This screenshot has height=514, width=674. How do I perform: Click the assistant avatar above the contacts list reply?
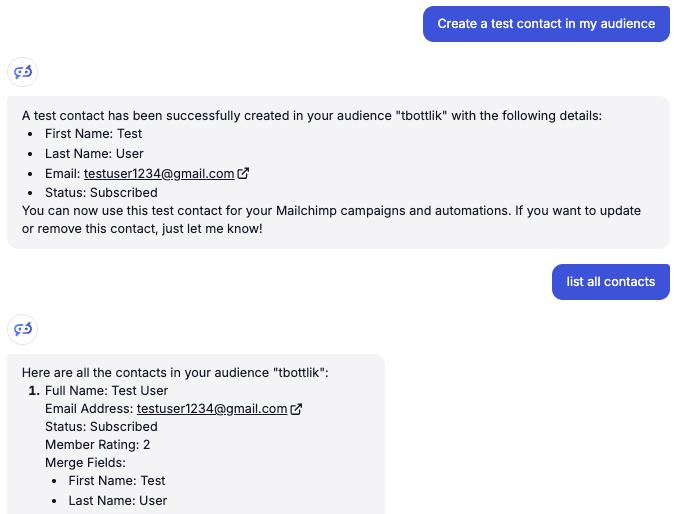click(22, 328)
